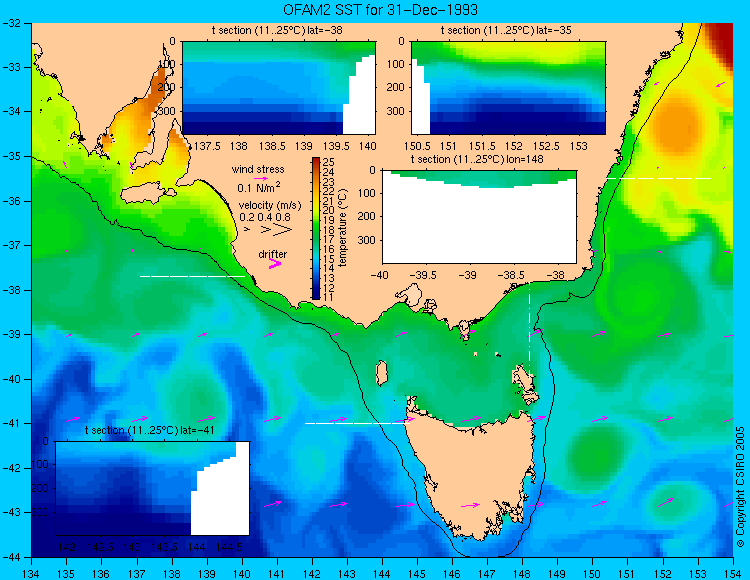750x580 pixels.
Task: Click the white dash-dot section line at lon 148
Action: [529, 330]
